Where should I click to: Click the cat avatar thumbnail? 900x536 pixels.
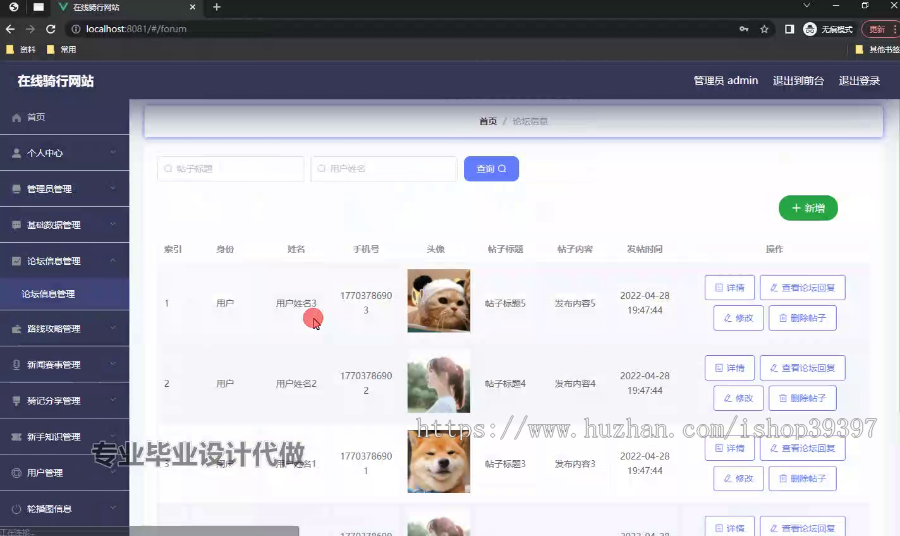pos(439,301)
